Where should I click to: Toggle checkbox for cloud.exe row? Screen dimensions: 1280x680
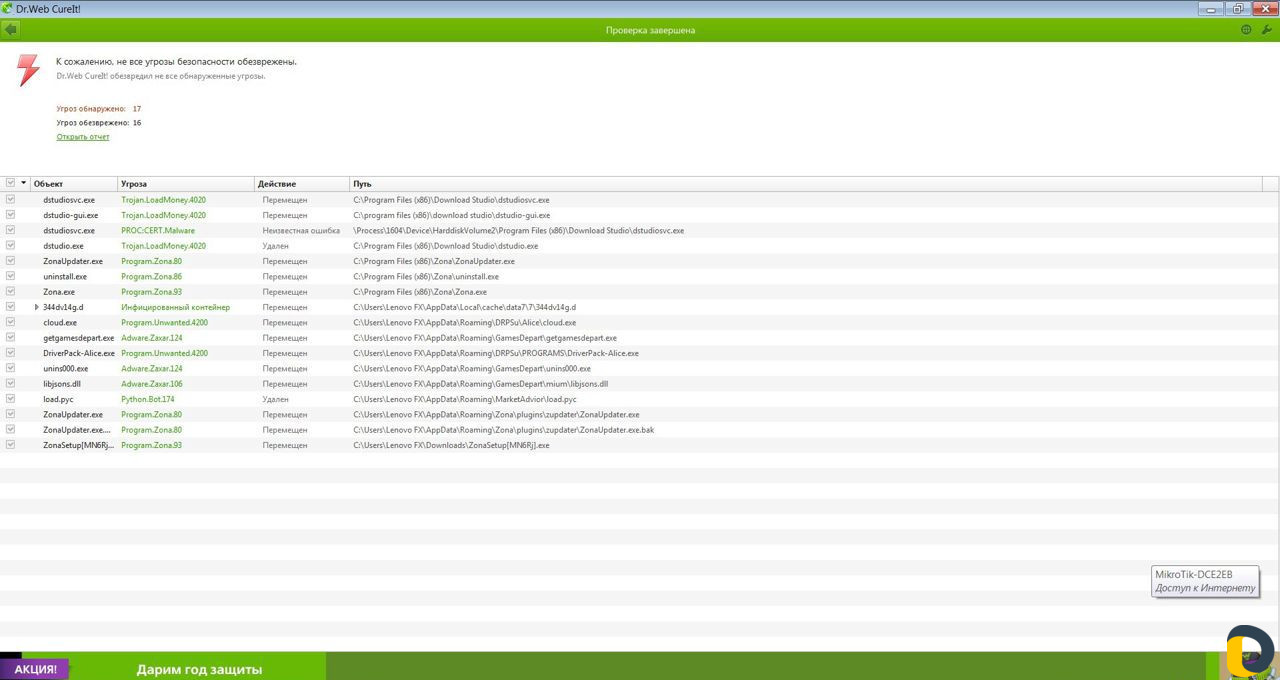(x=10, y=322)
